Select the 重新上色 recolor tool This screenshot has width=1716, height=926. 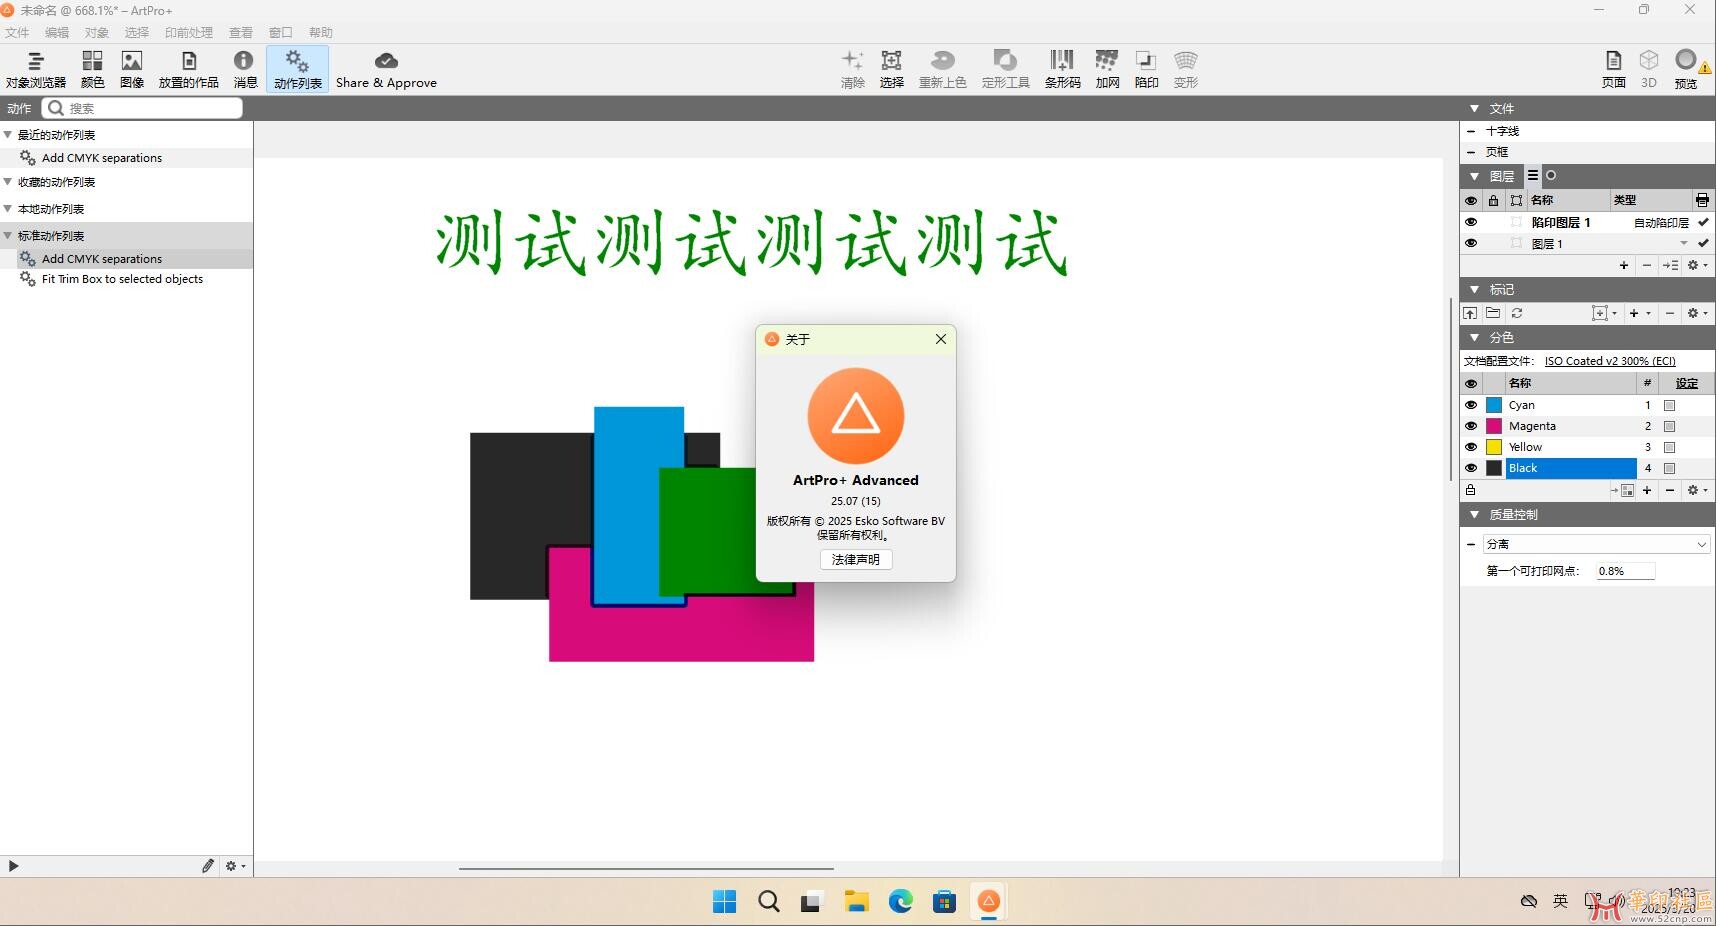942,70
